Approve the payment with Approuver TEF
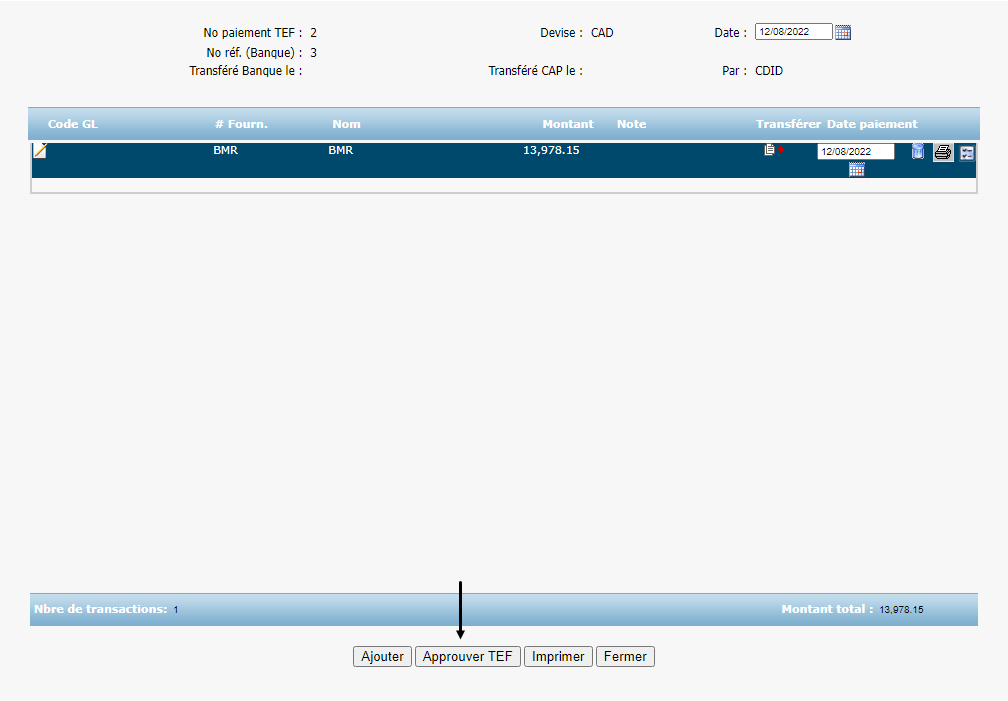This screenshot has height=701, width=1008. (x=467, y=657)
